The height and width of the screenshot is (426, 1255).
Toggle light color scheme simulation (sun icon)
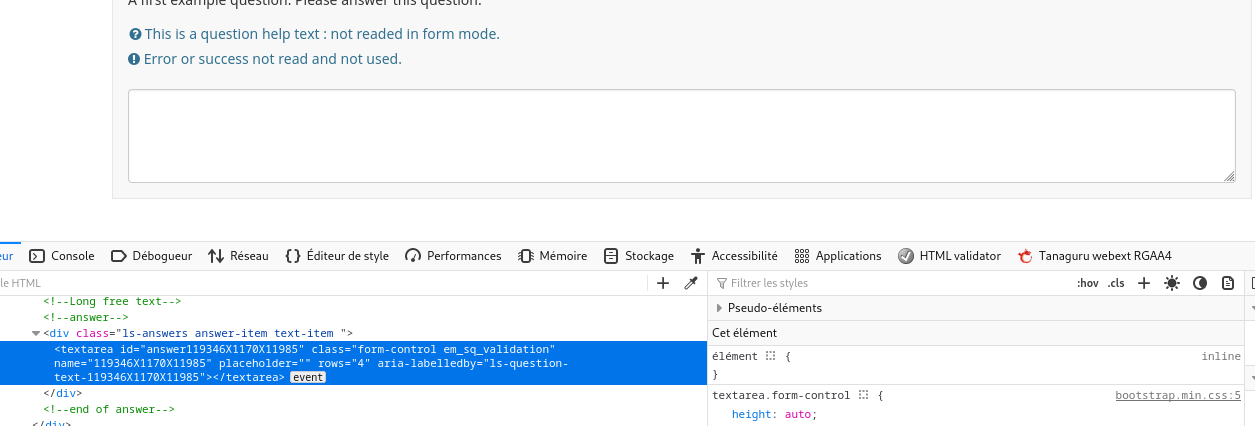(1172, 283)
